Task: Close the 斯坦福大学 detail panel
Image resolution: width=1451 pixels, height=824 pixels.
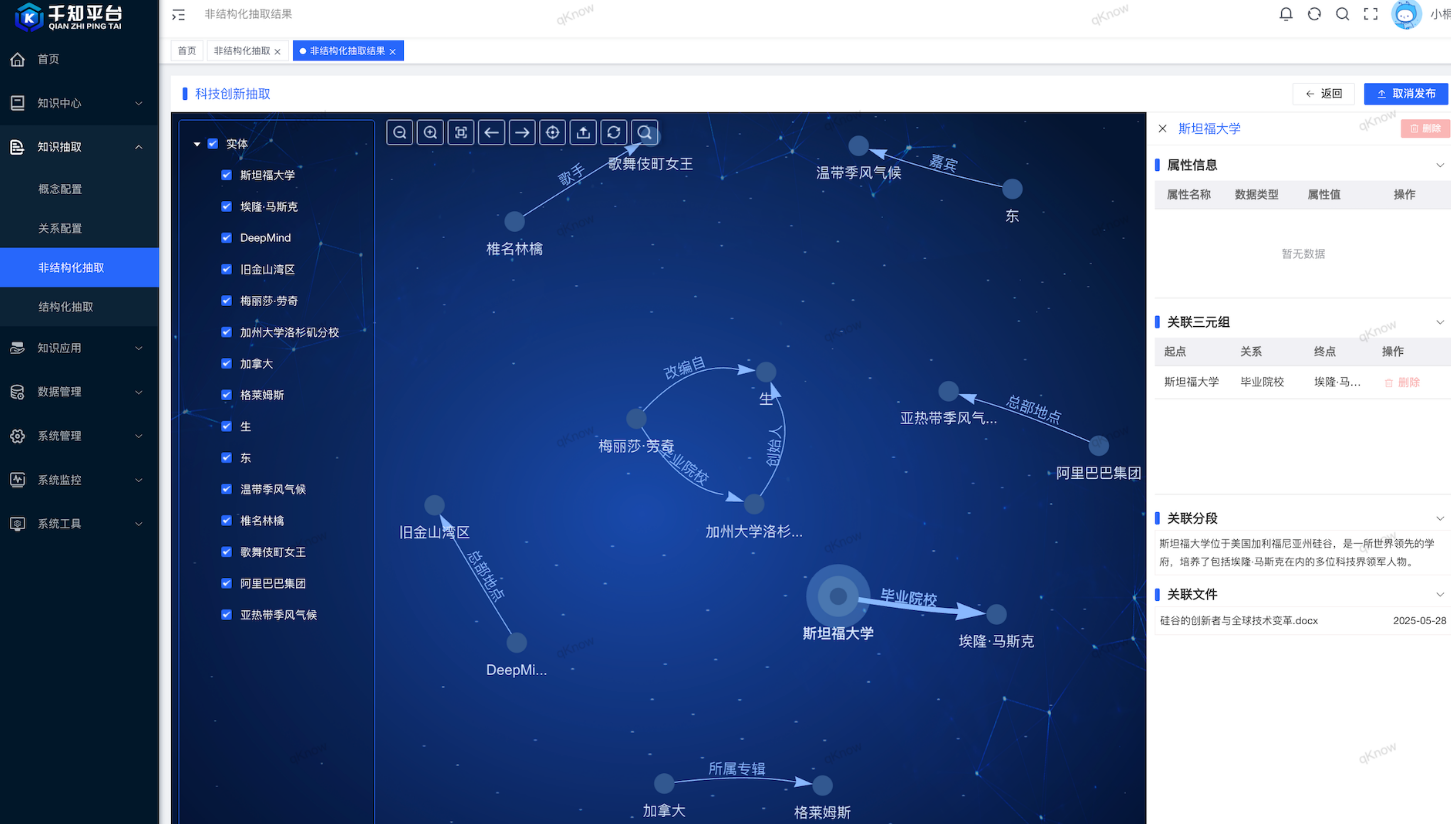Action: [x=1163, y=128]
